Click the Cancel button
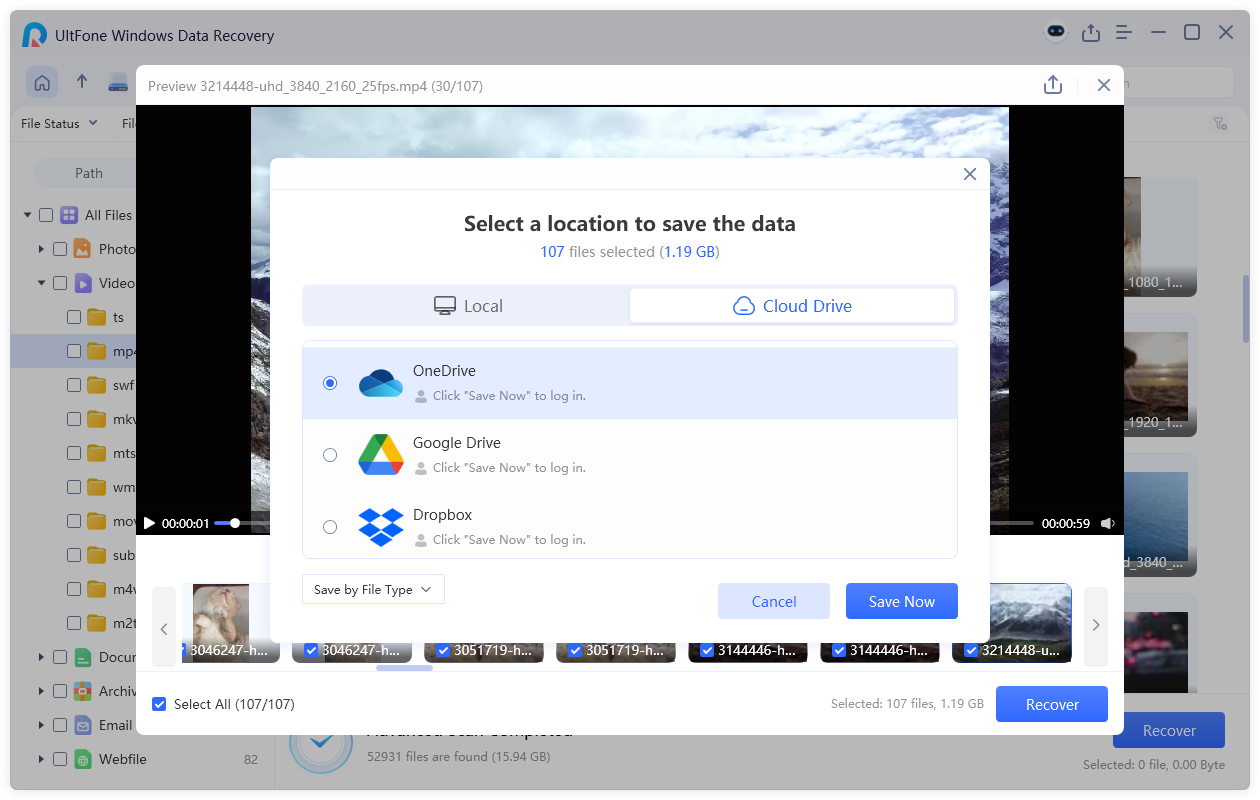This screenshot has height=800, width=1260. pos(773,601)
